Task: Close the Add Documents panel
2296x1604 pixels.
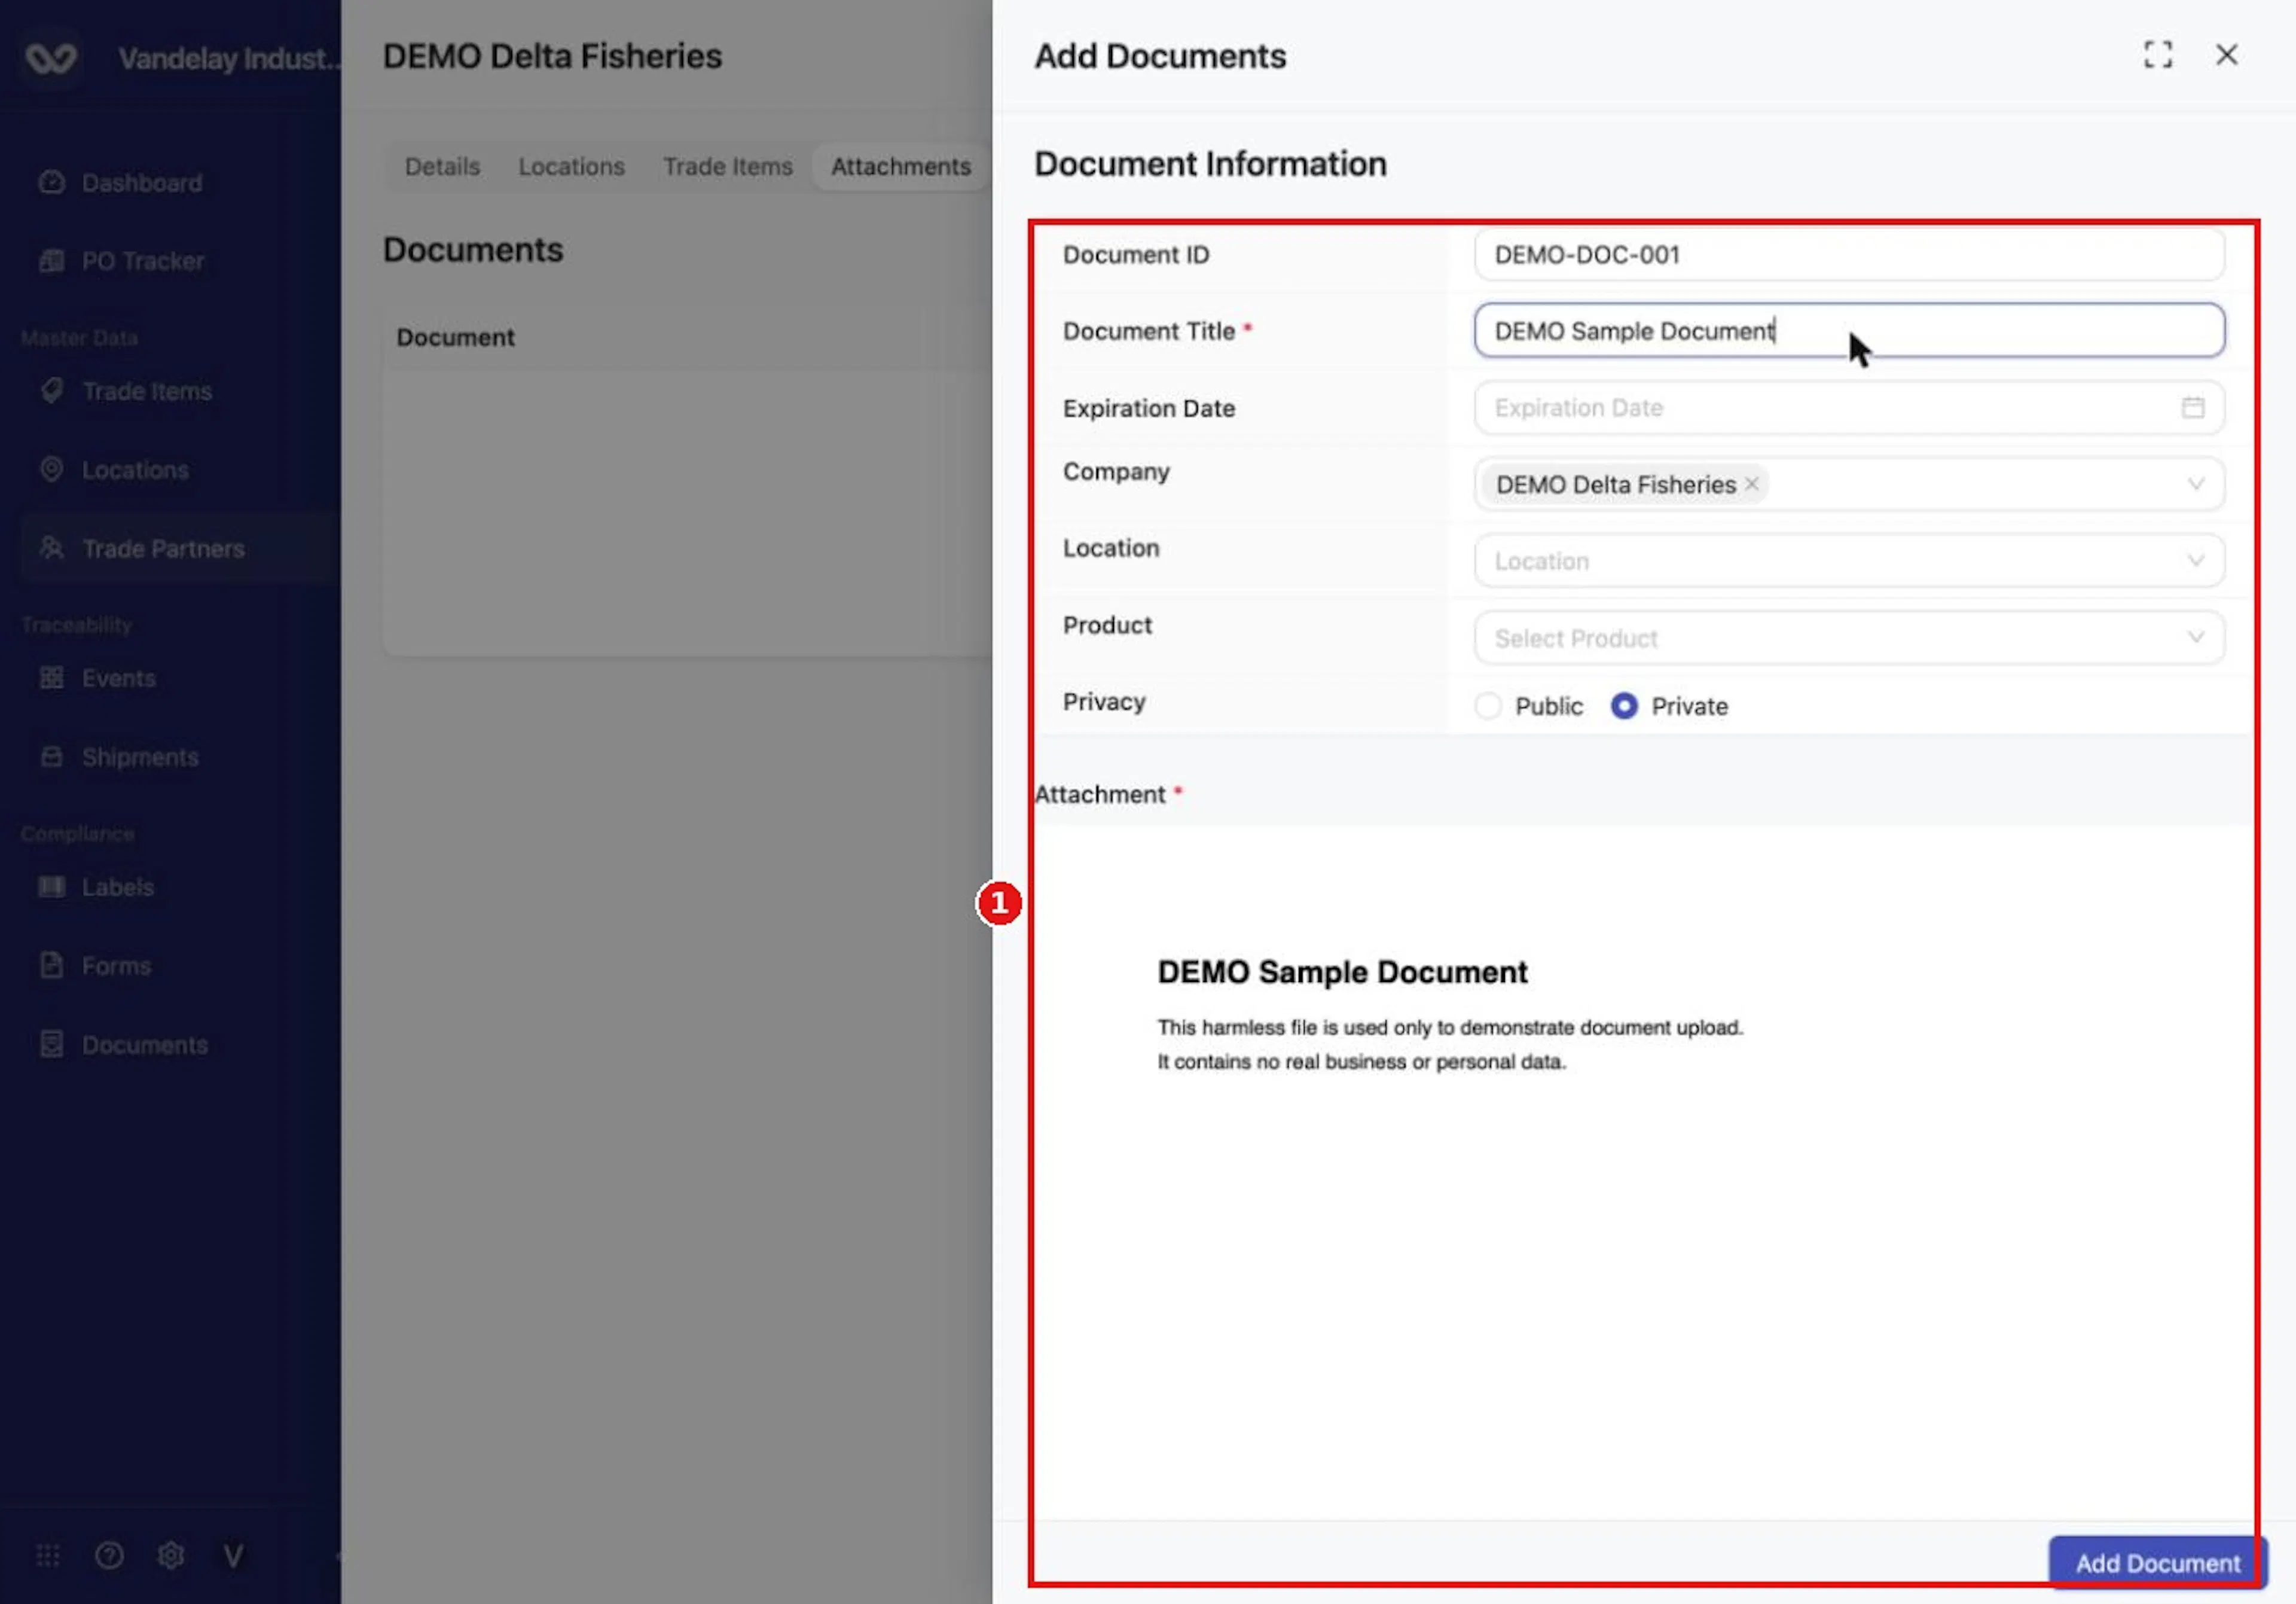Action: coord(2227,55)
